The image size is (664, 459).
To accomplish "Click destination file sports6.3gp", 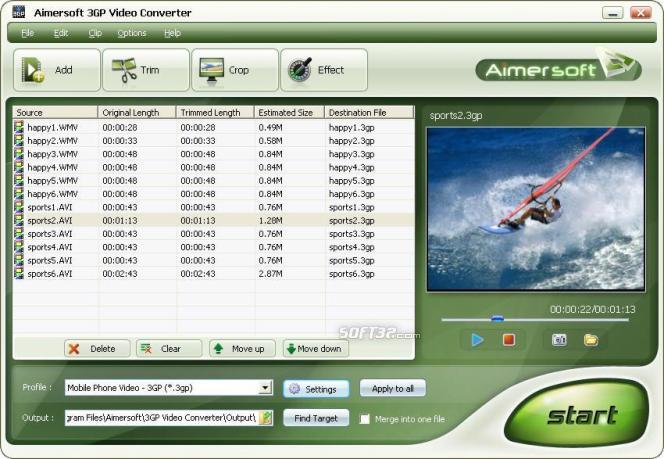I will click(x=351, y=274).
